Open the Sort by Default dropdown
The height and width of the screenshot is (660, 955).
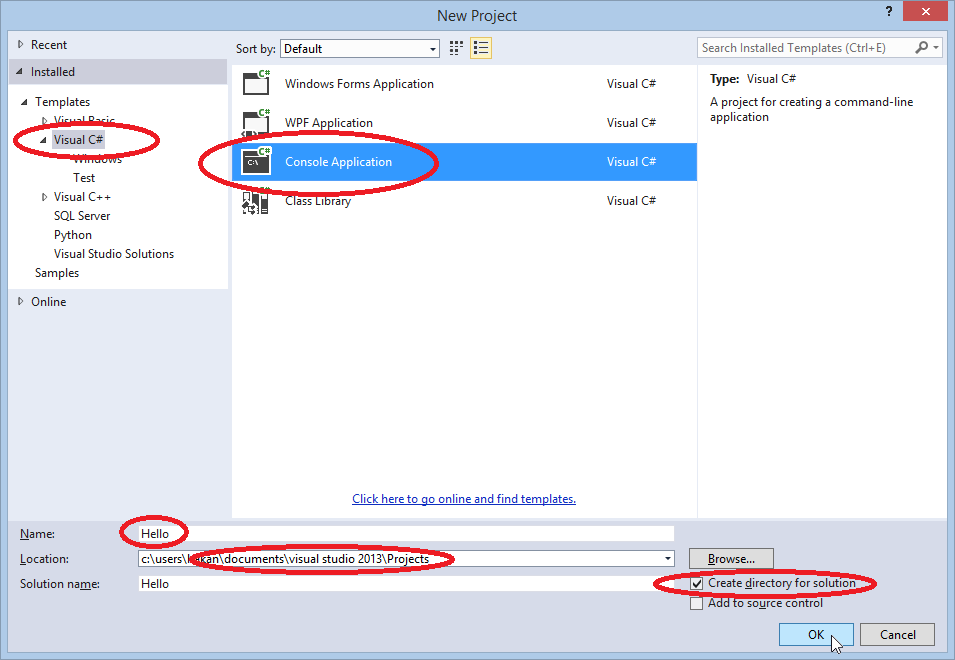coord(359,49)
